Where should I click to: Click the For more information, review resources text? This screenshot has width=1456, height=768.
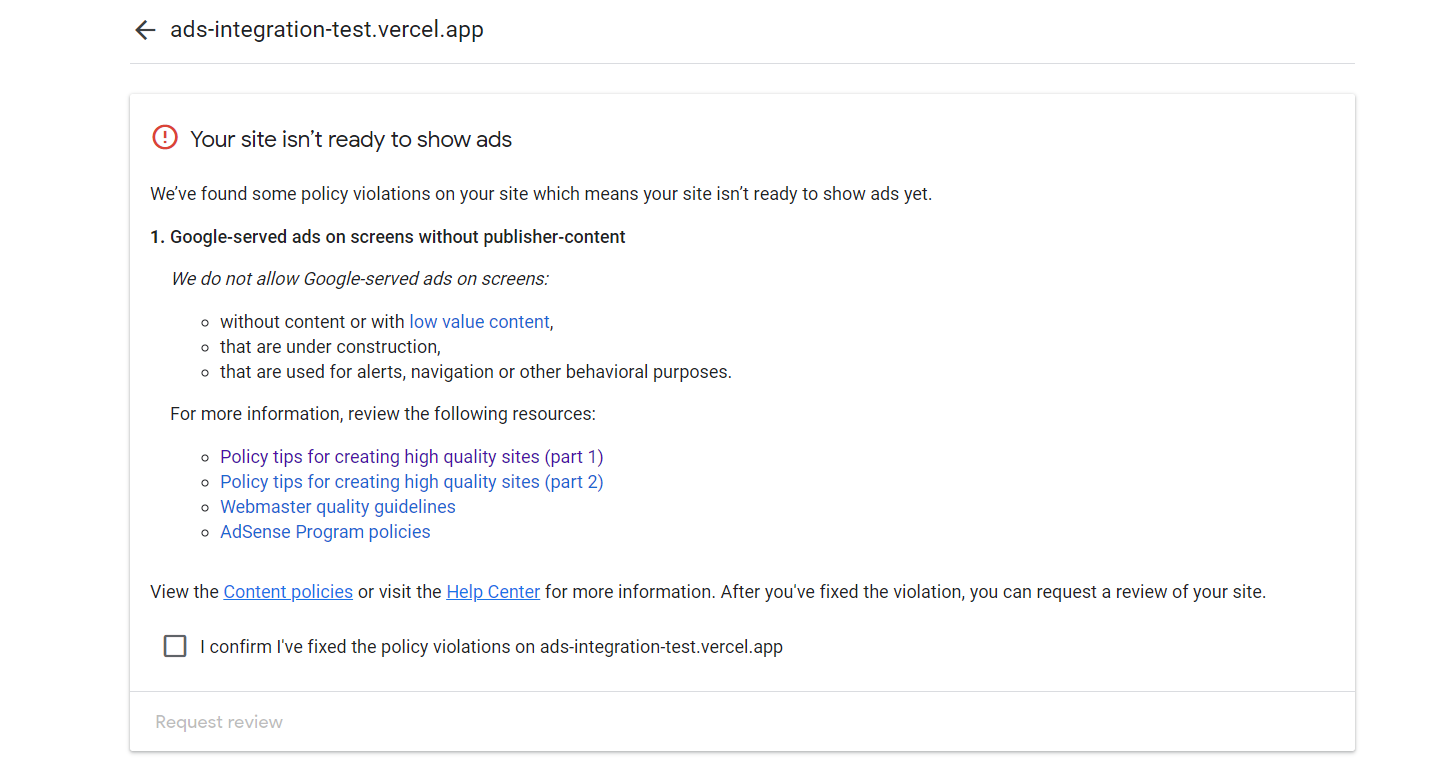coord(383,414)
